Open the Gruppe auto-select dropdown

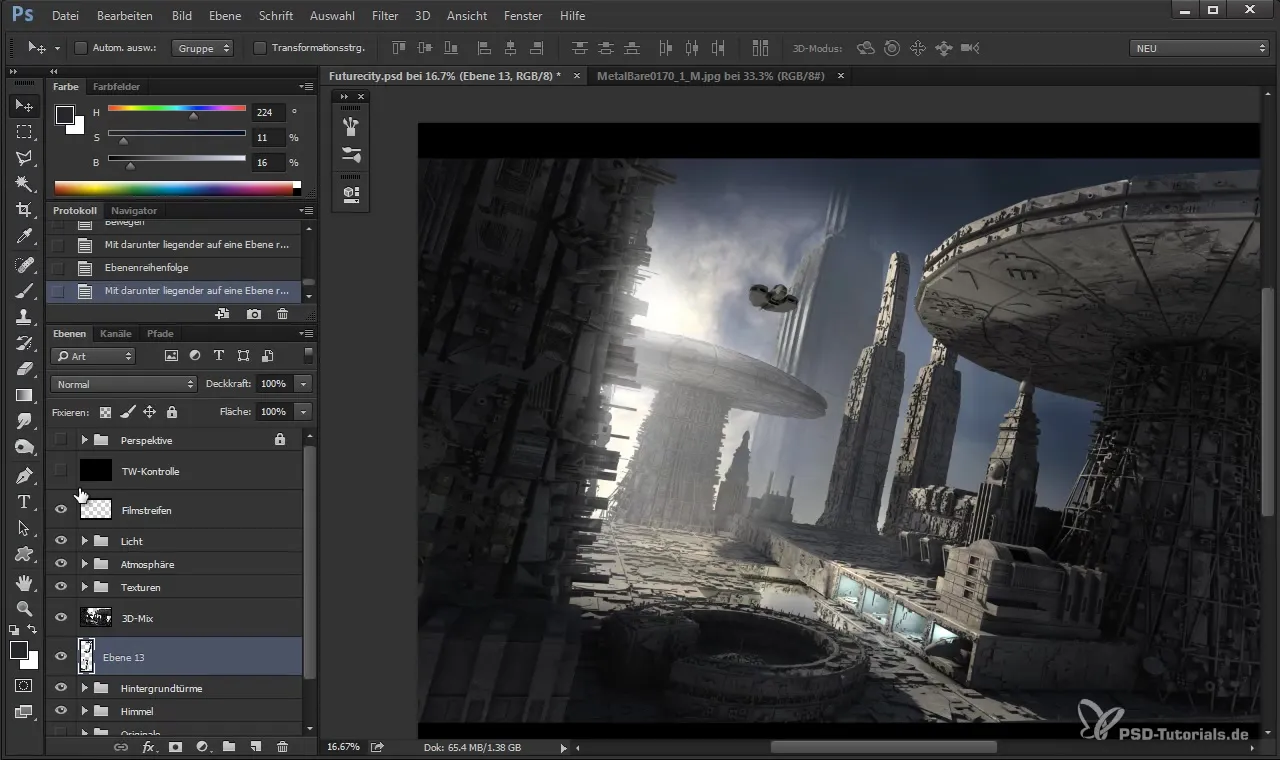coord(202,47)
